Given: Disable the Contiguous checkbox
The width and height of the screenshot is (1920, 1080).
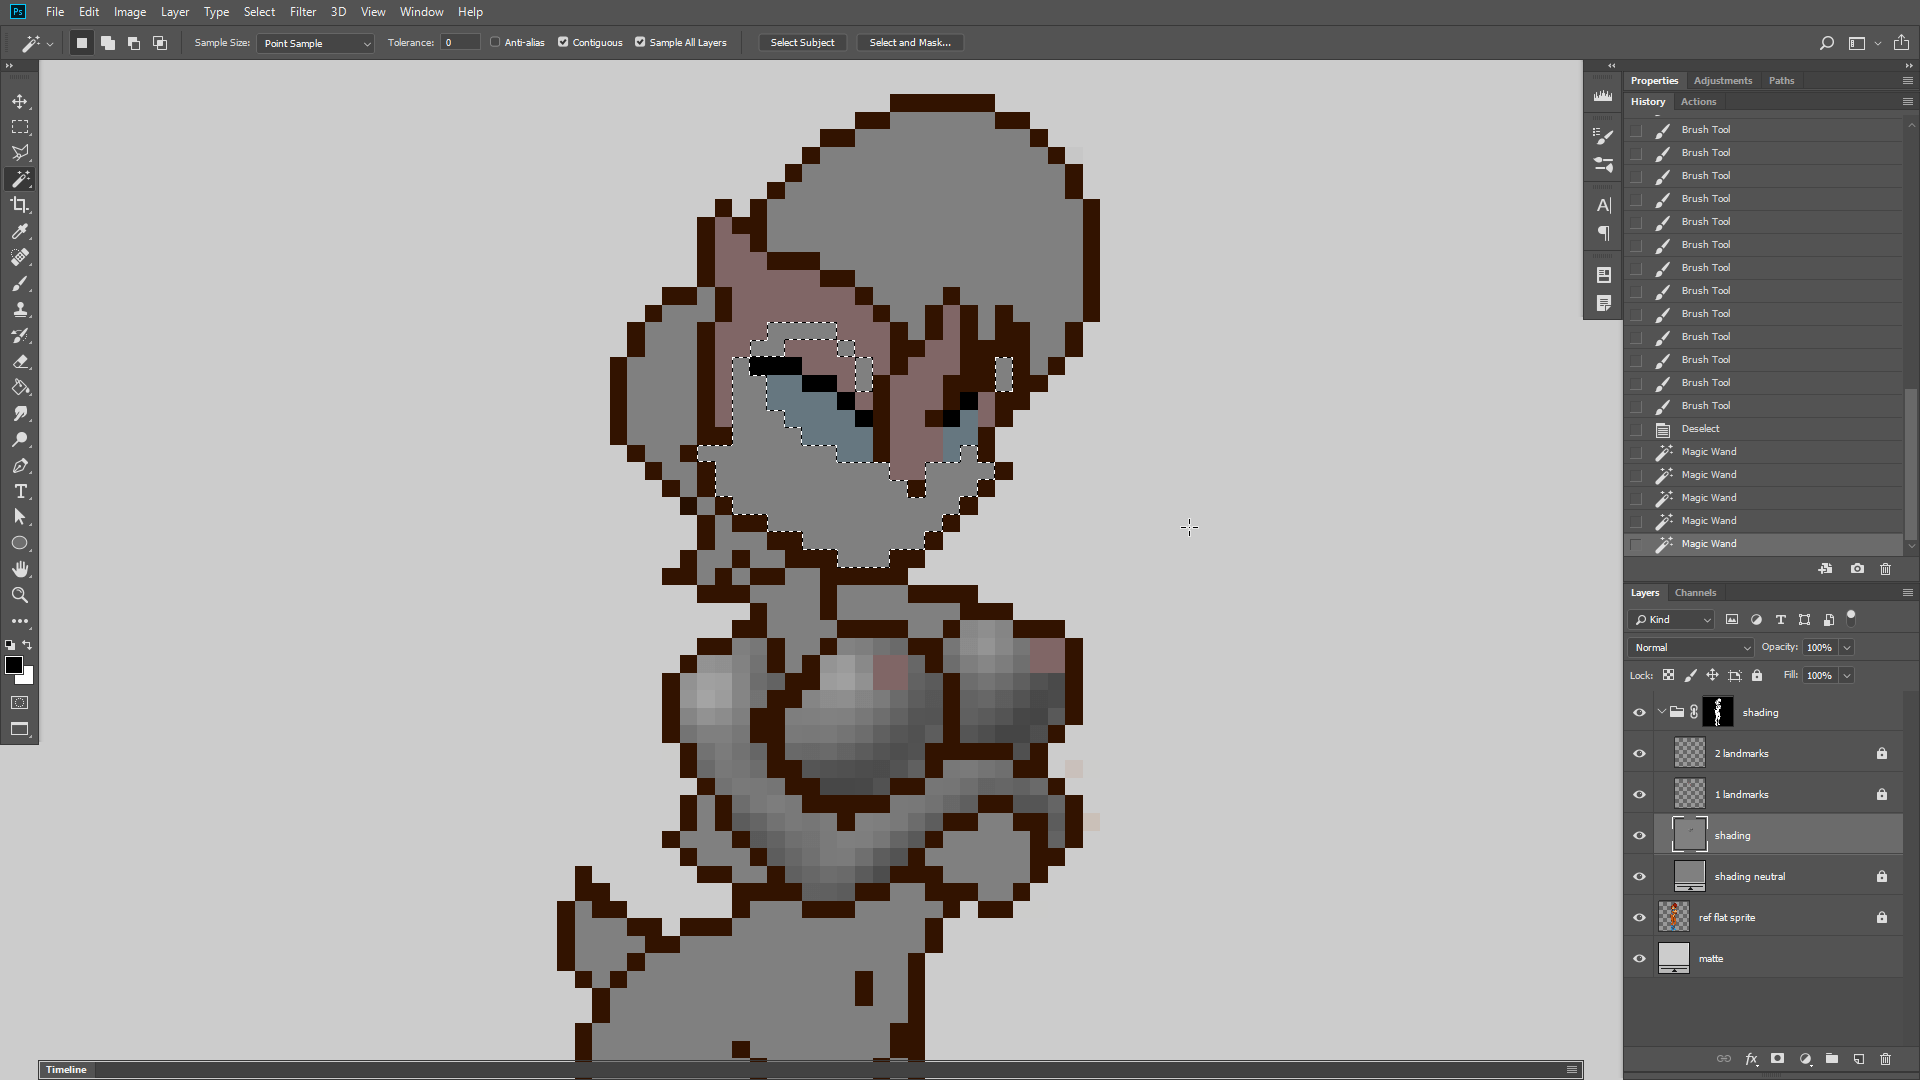Looking at the screenshot, I should (564, 42).
